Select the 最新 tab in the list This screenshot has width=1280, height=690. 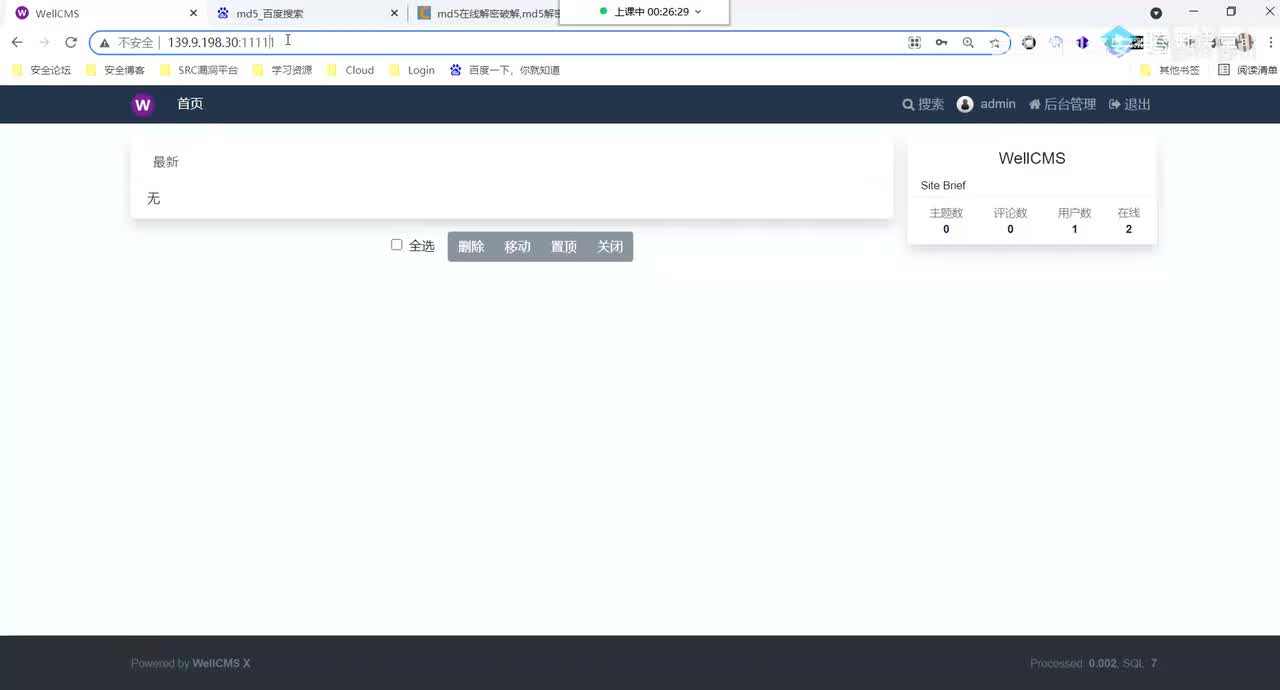(166, 162)
